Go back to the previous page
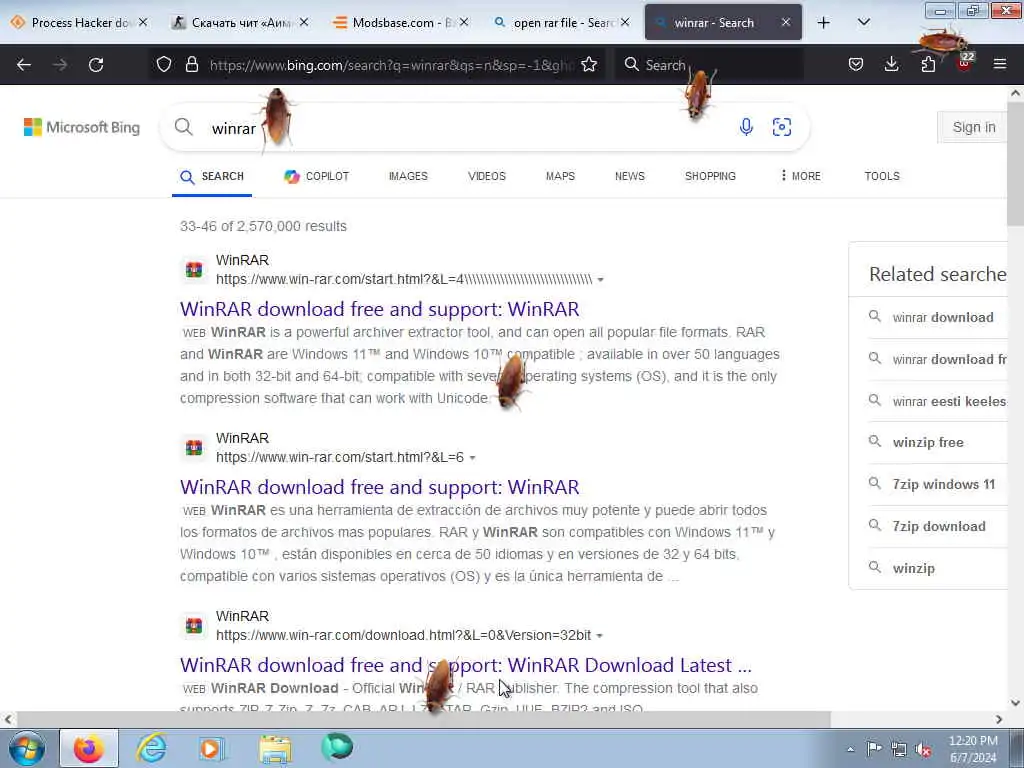The image size is (1024, 768). (x=24, y=65)
